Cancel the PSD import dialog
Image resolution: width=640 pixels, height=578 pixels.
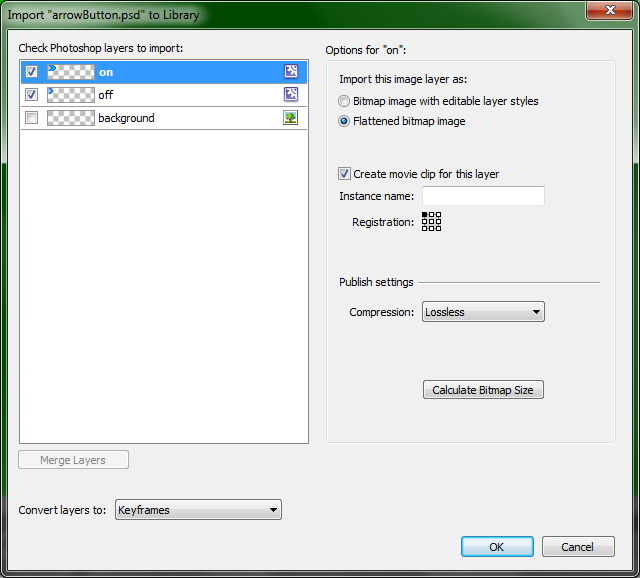coord(578,547)
